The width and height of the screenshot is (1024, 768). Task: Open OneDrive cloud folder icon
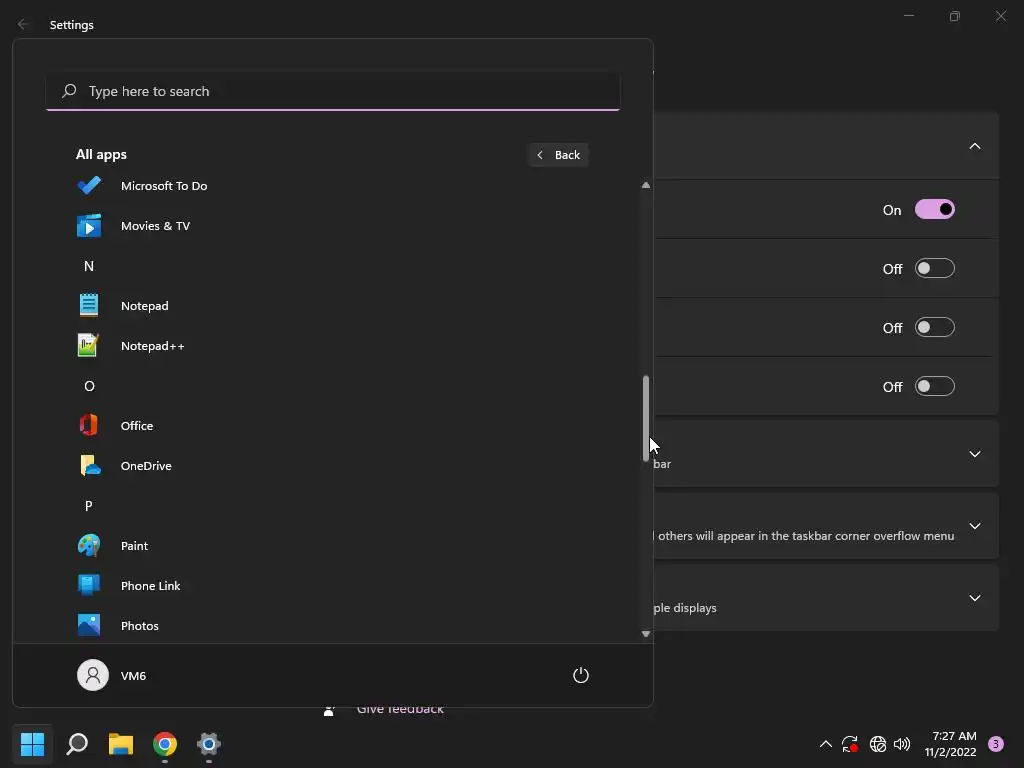pos(89,466)
